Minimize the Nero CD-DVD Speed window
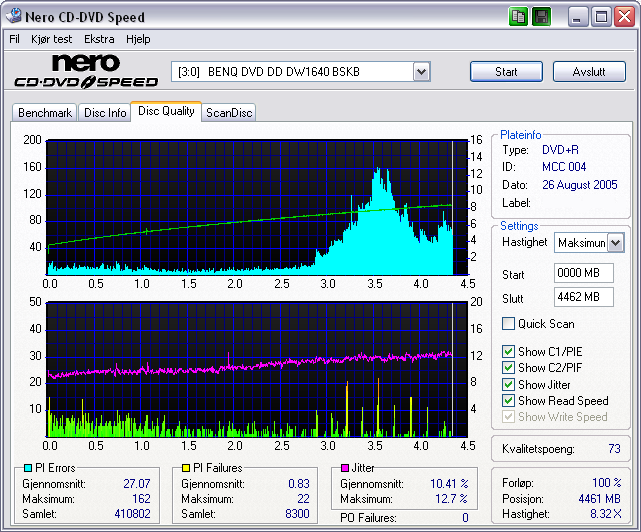 click(578, 17)
